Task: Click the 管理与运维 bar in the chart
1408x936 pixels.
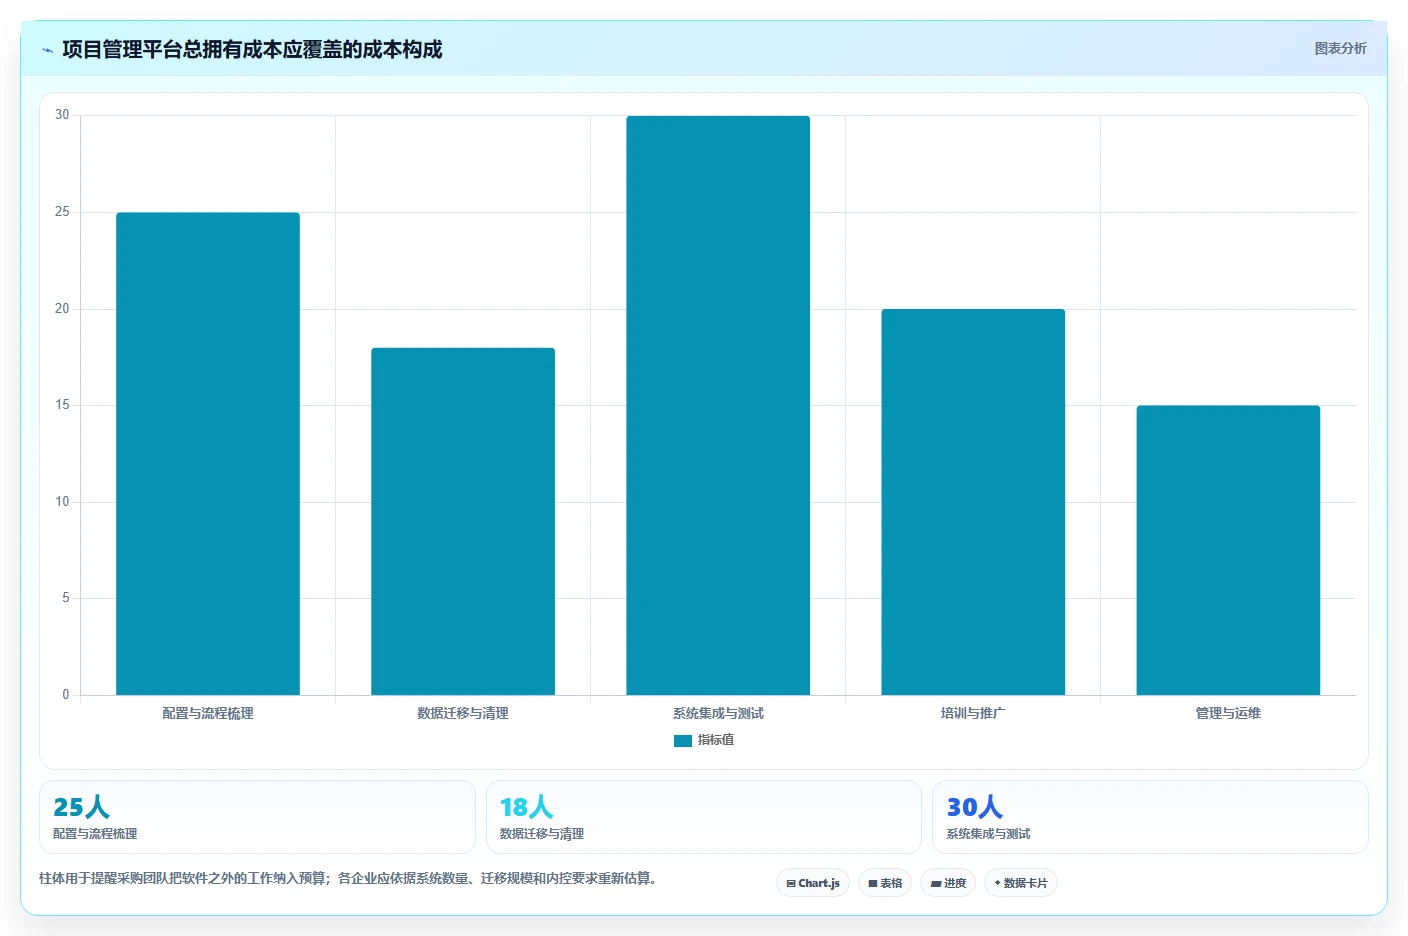Action: 1228,550
